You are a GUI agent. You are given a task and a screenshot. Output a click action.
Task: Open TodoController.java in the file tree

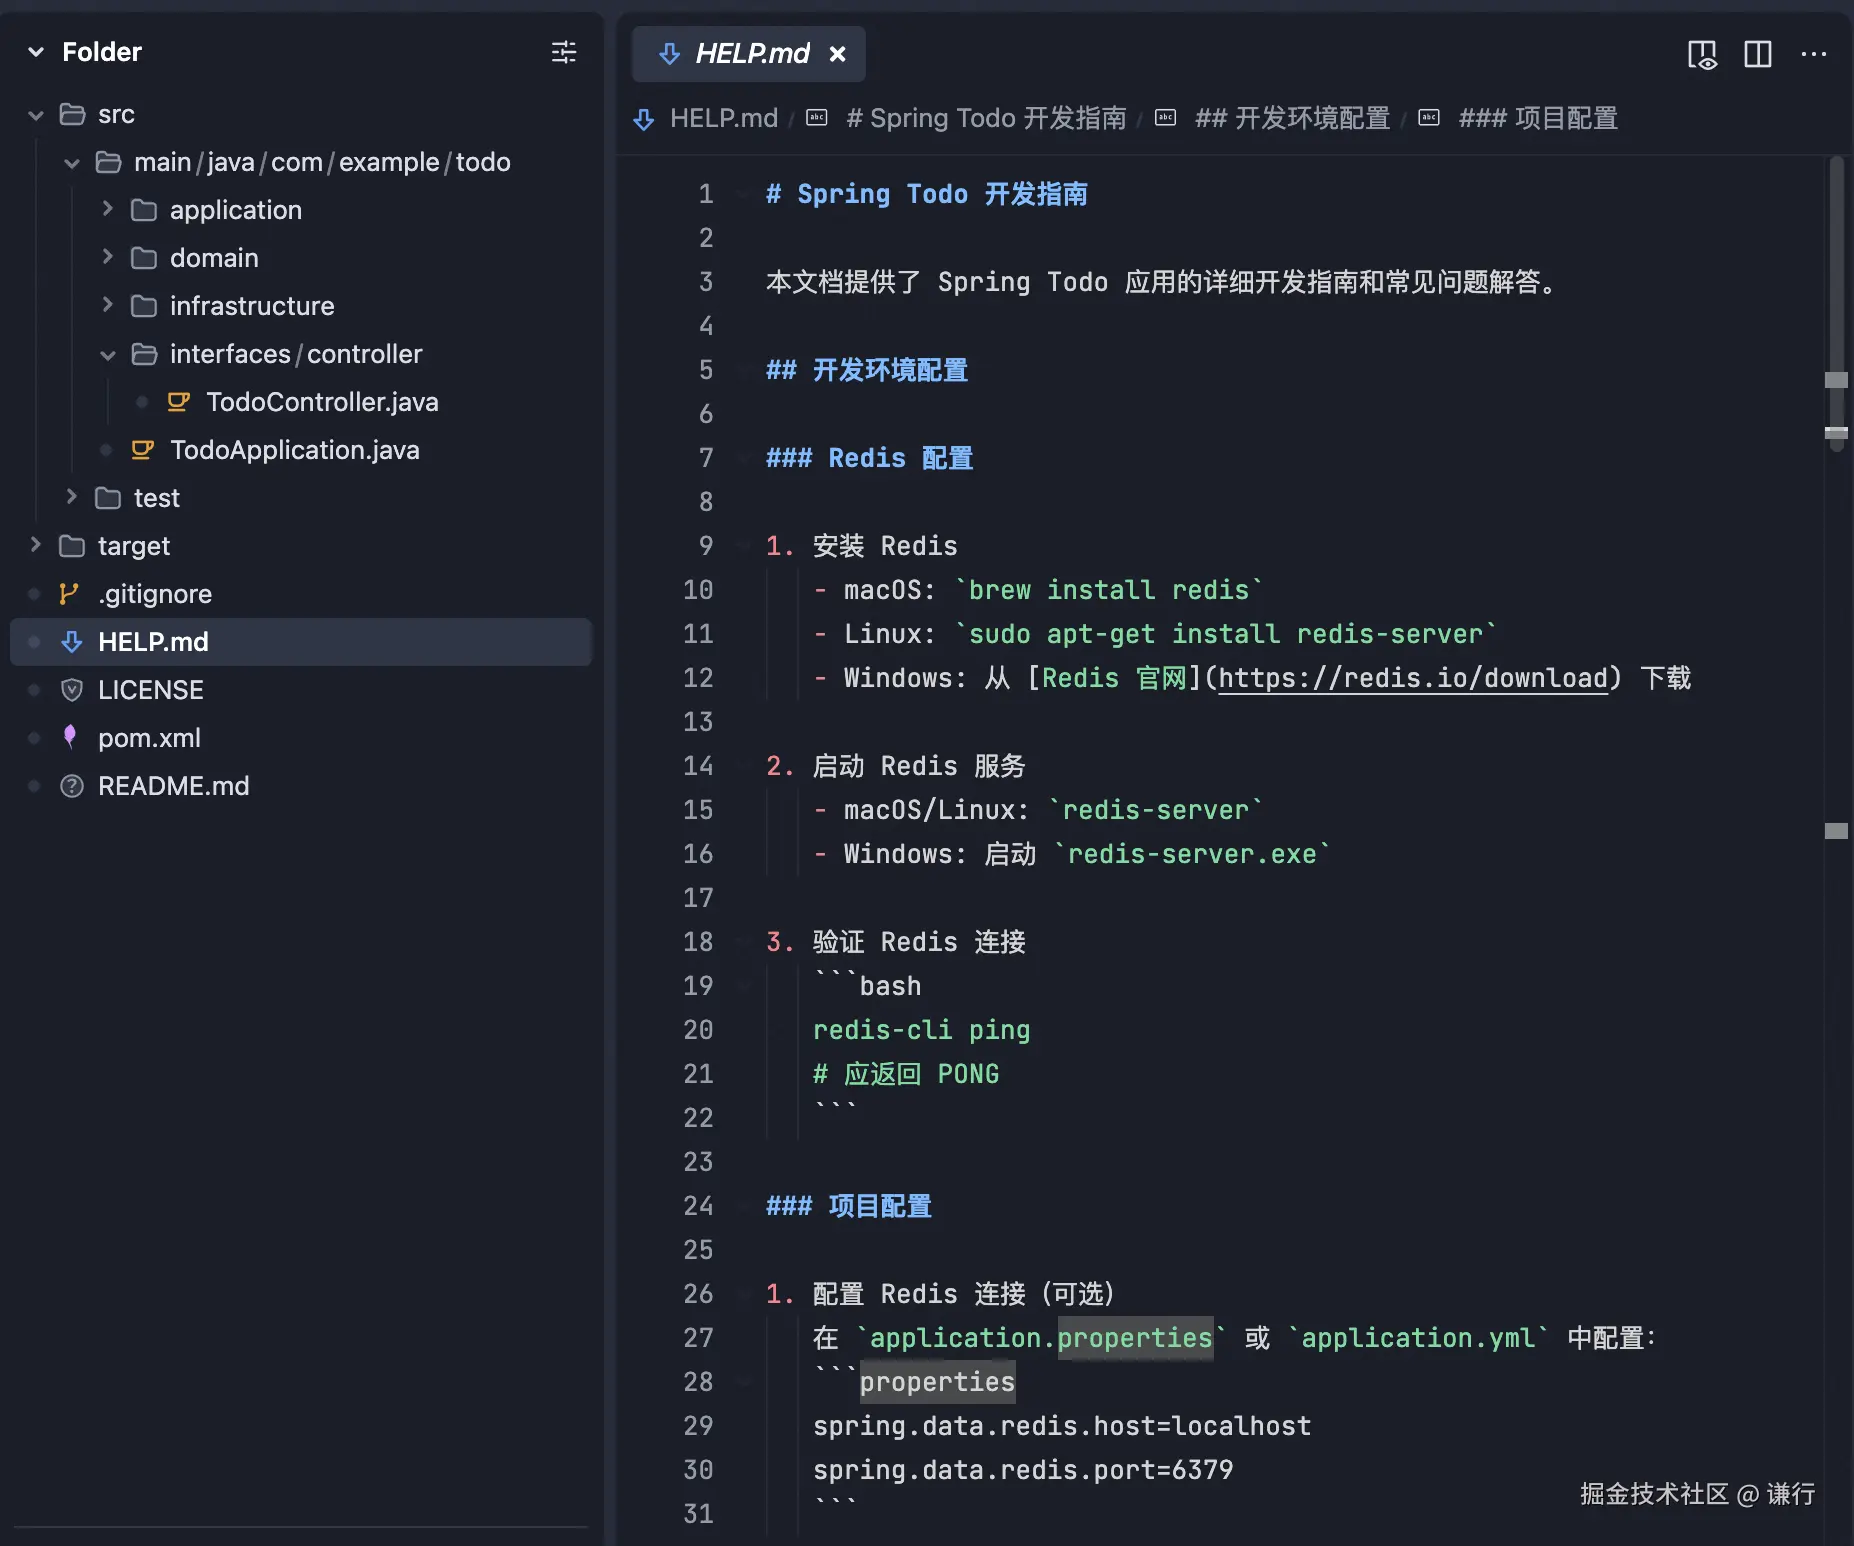[322, 402]
